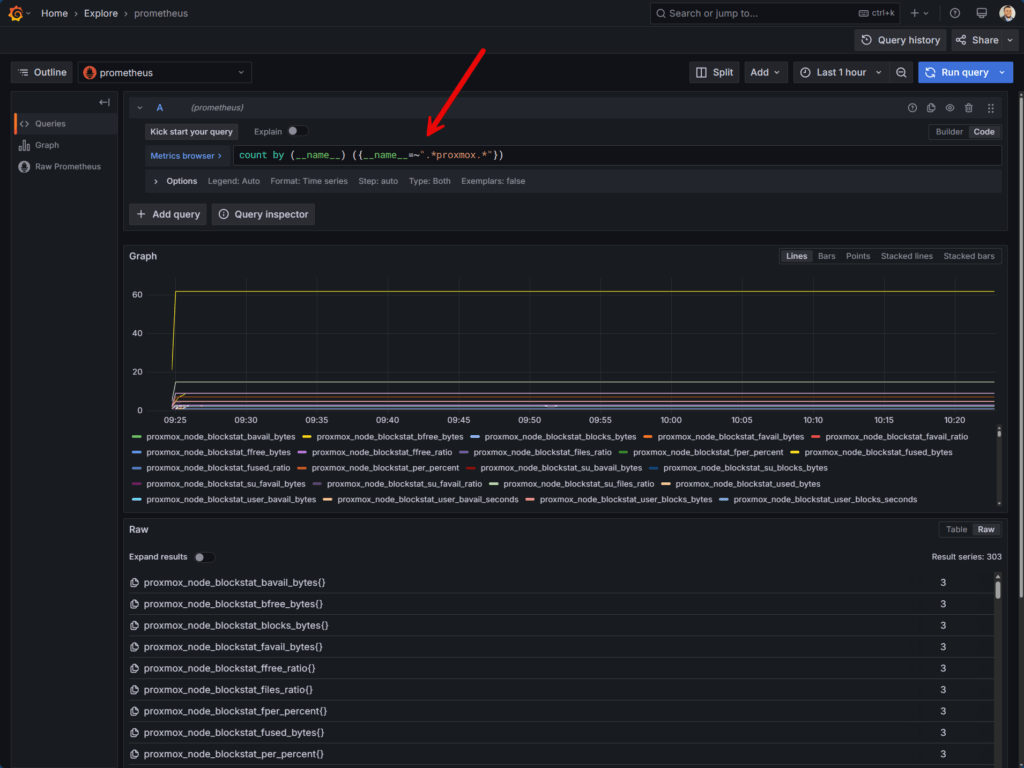Click the query A drag handle icon

click(991, 108)
